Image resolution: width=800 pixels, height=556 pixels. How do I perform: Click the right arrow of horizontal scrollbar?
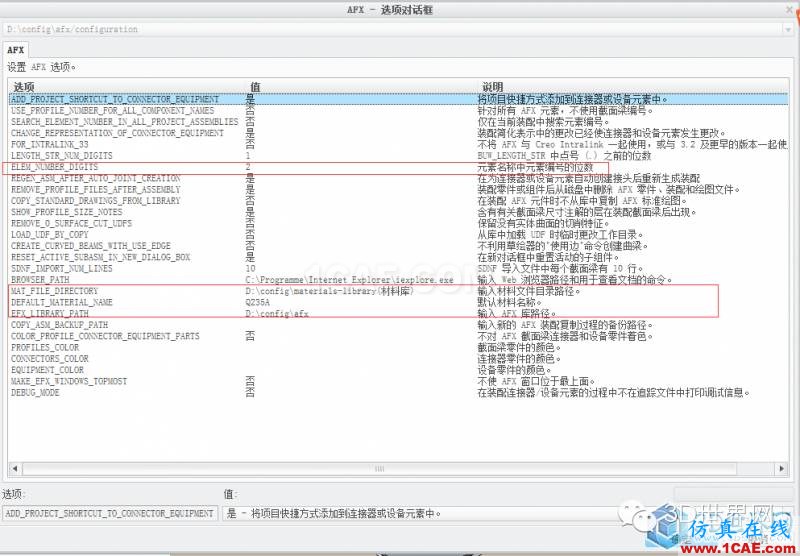[781, 468]
